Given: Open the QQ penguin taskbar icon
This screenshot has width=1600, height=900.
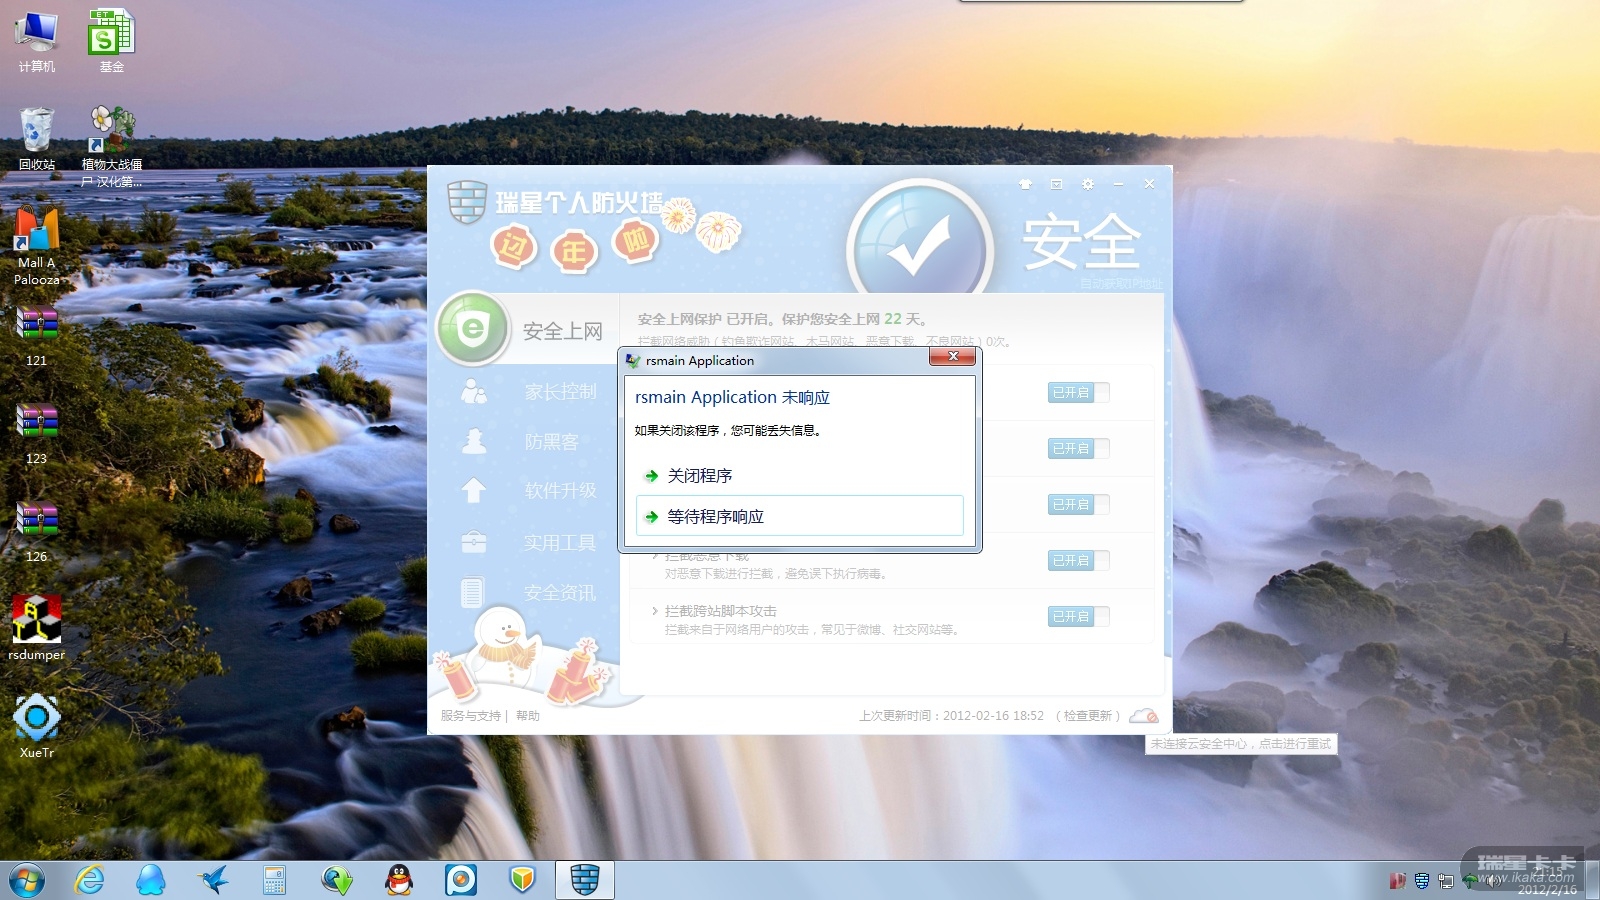Looking at the screenshot, I should coord(399,880).
